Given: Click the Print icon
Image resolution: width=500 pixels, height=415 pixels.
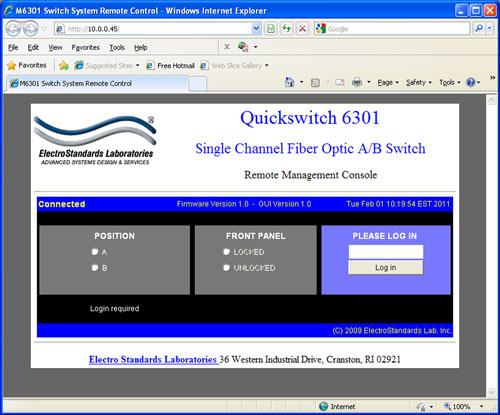Looking at the screenshot, I should 357,82.
